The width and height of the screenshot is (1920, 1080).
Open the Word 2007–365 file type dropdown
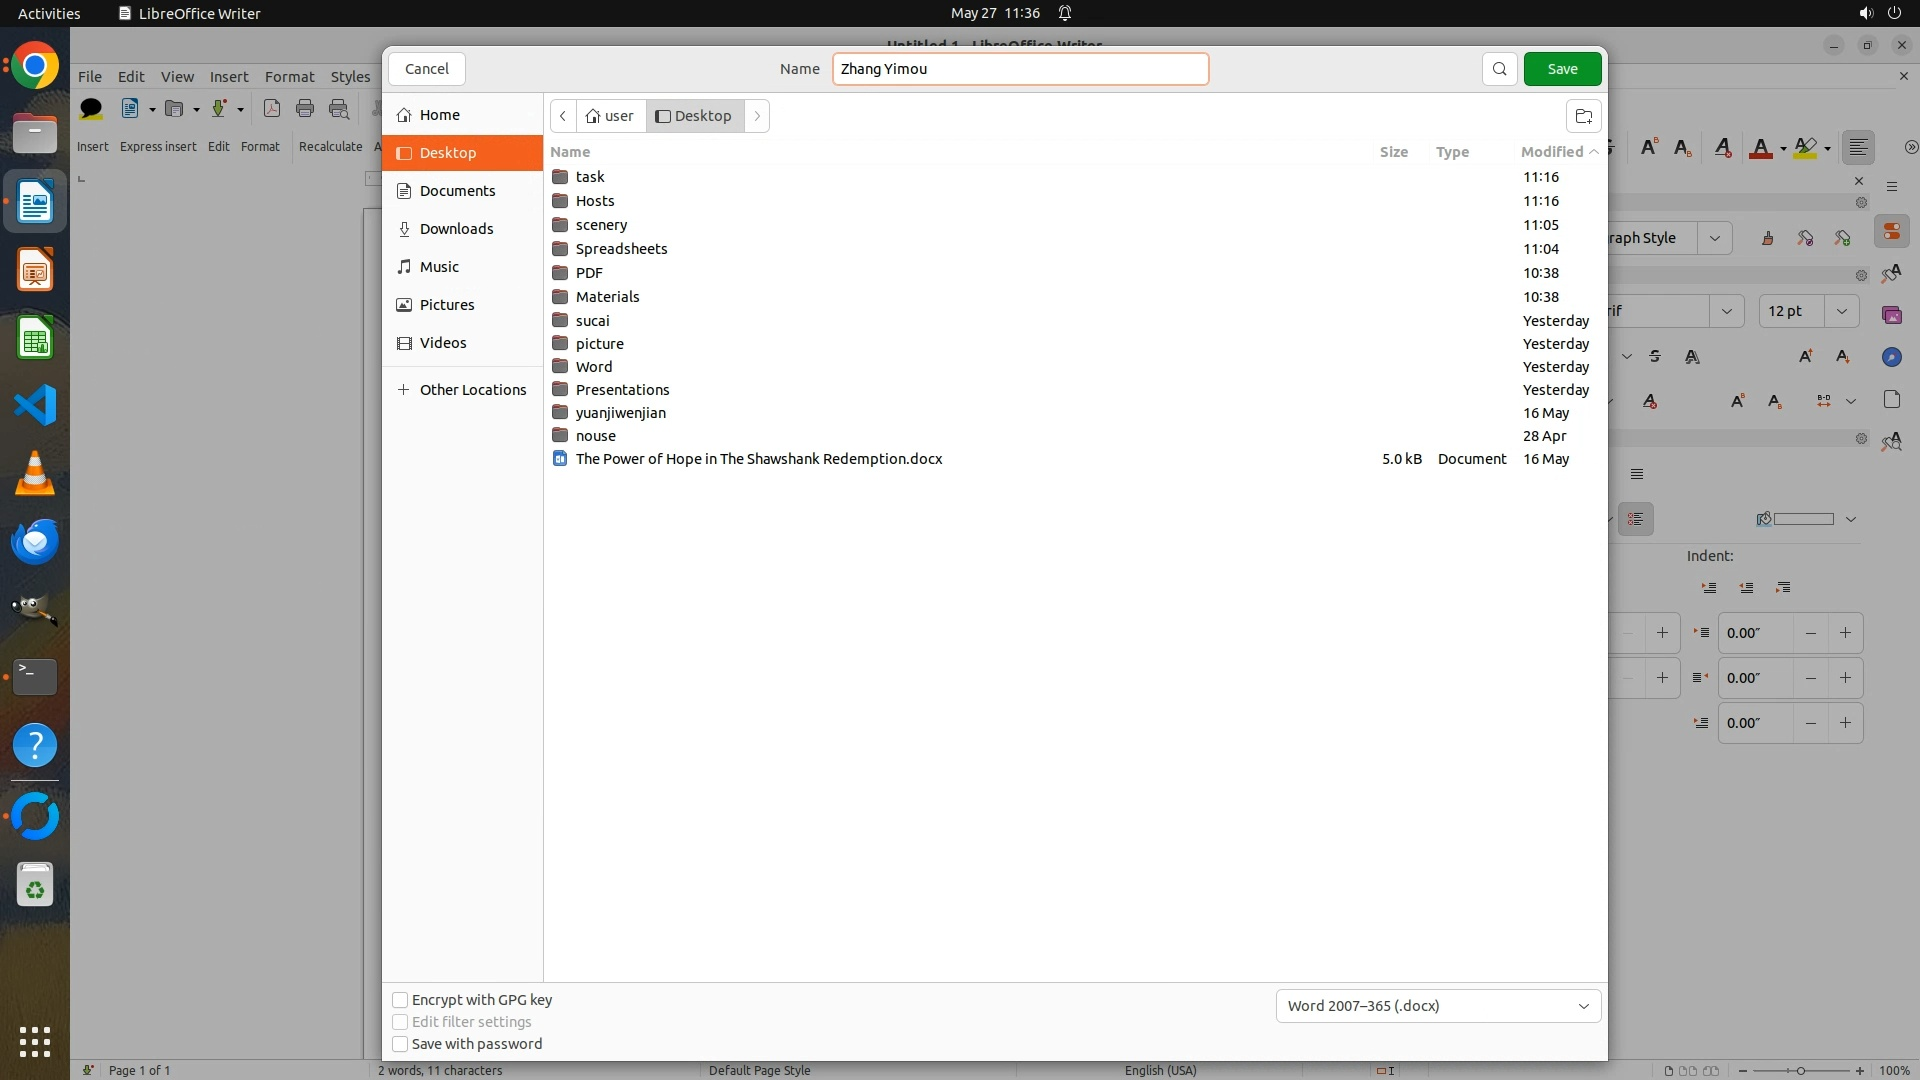coord(1438,1006)
